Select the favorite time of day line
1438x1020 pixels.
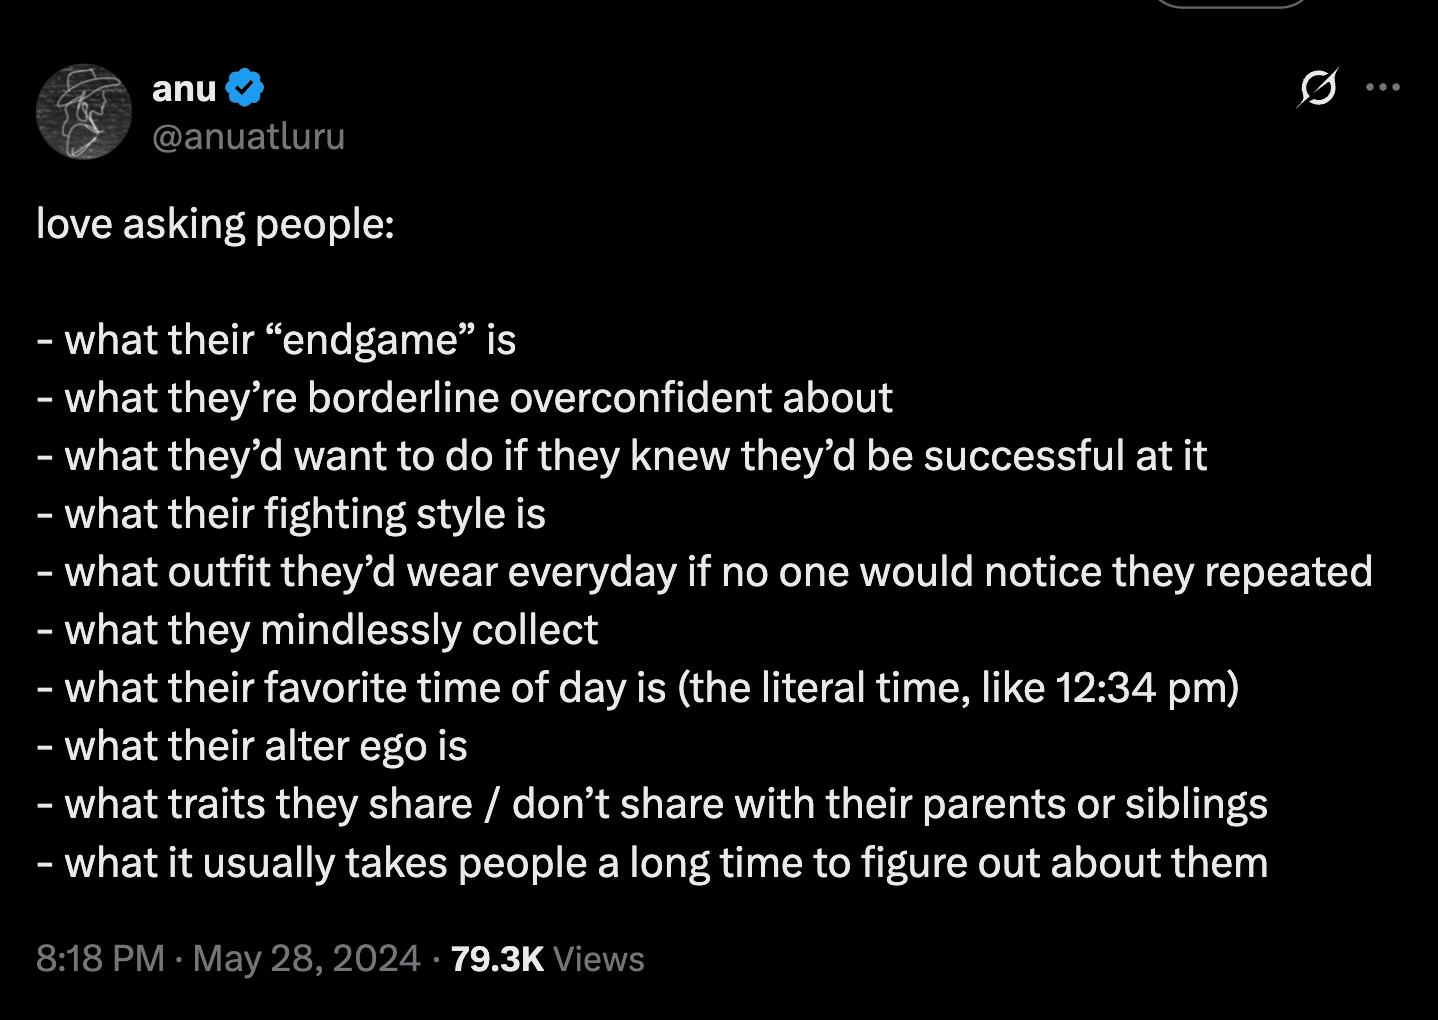(x=638, y=688)
